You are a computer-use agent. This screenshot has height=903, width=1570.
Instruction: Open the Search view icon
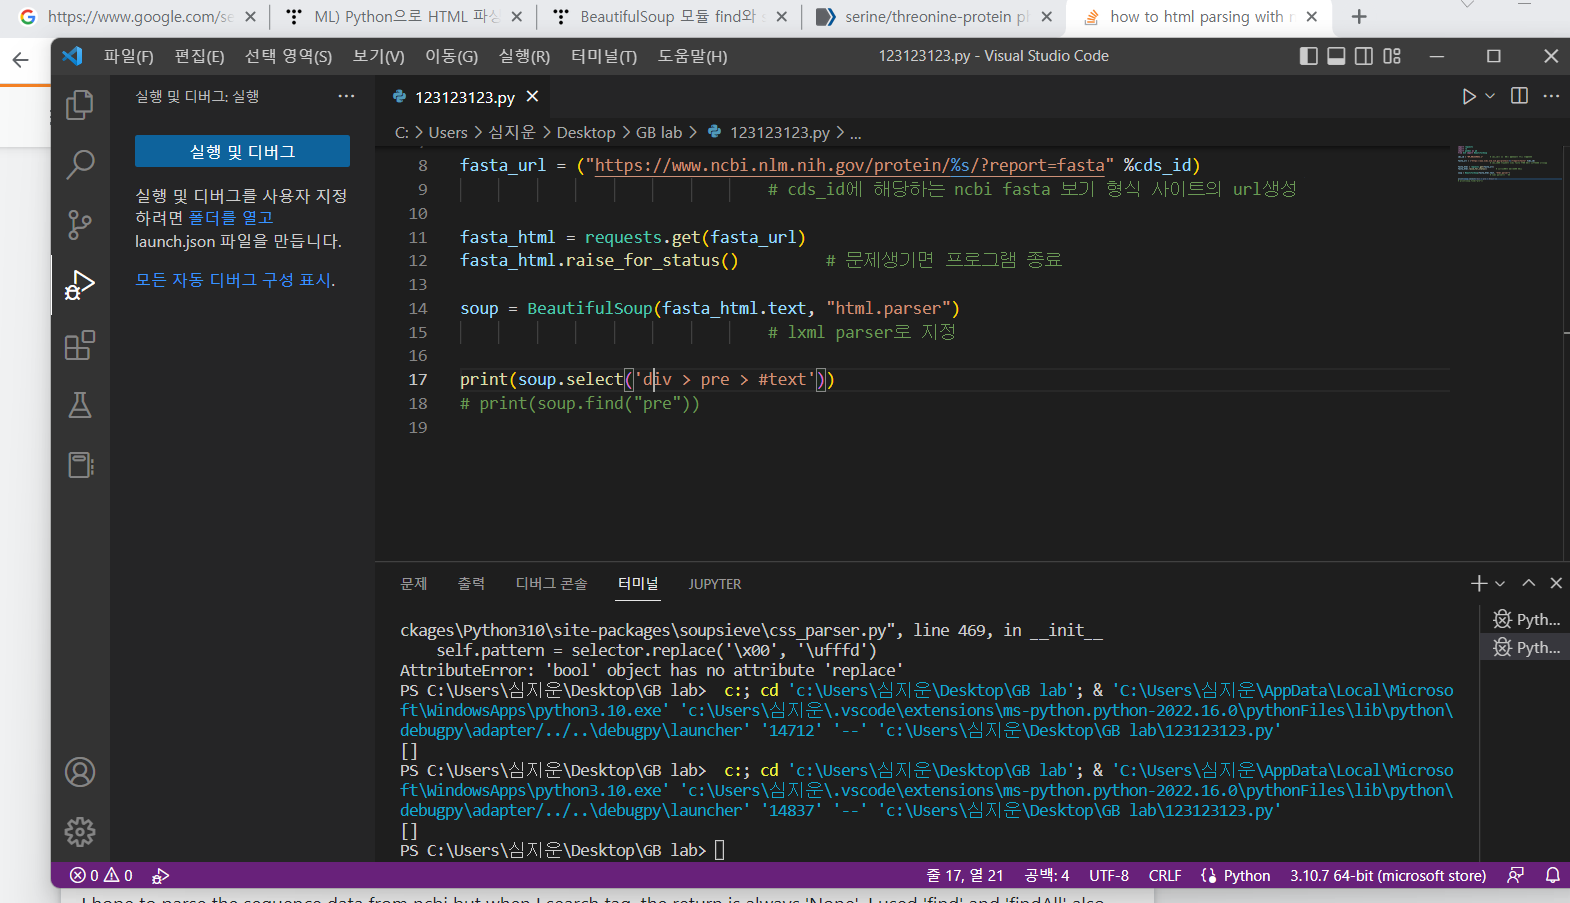click(80, 164)
